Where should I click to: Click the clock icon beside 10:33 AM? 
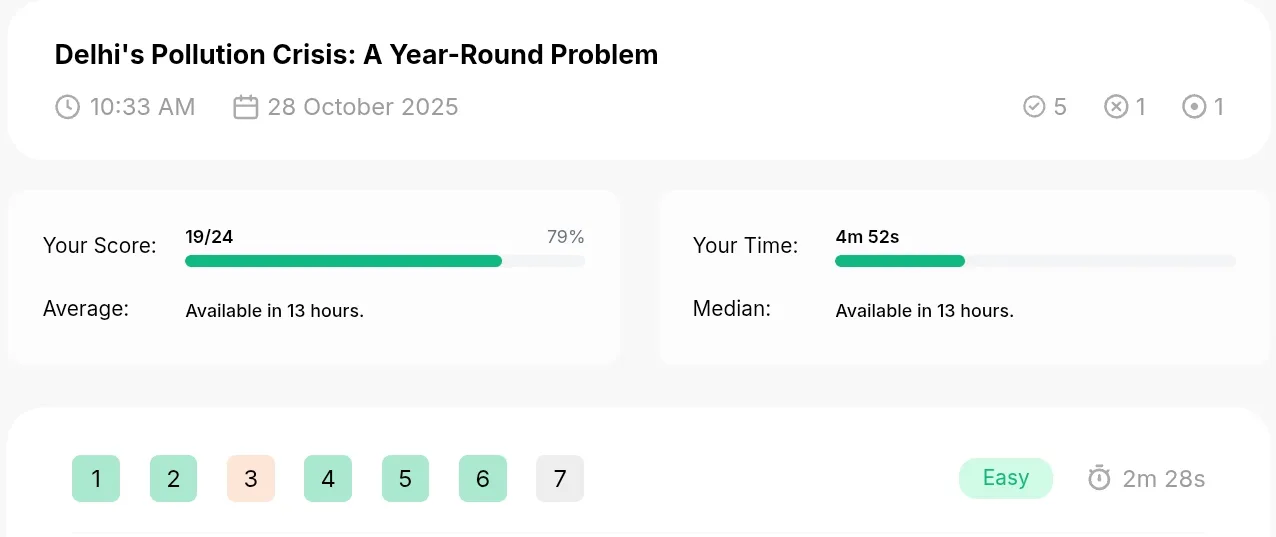67,107
